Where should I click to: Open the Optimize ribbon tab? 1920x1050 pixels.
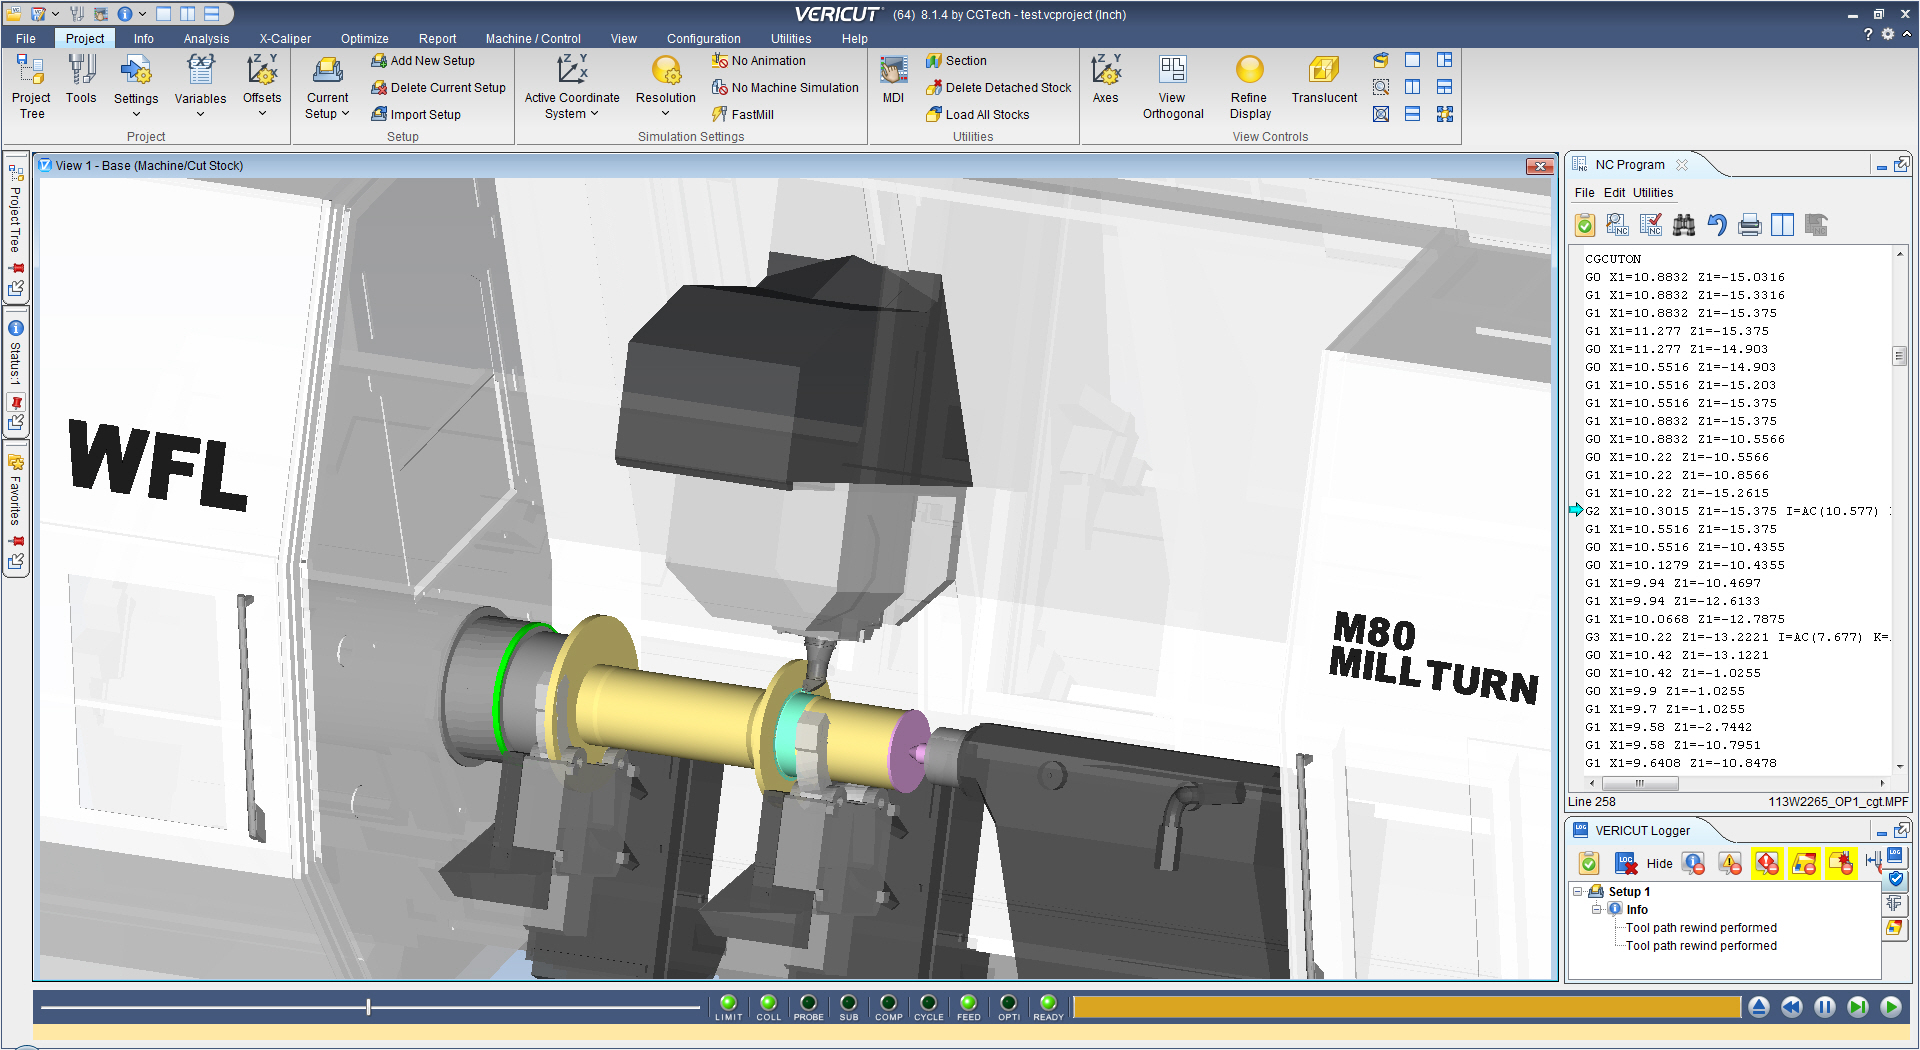(x=364, y=39)
